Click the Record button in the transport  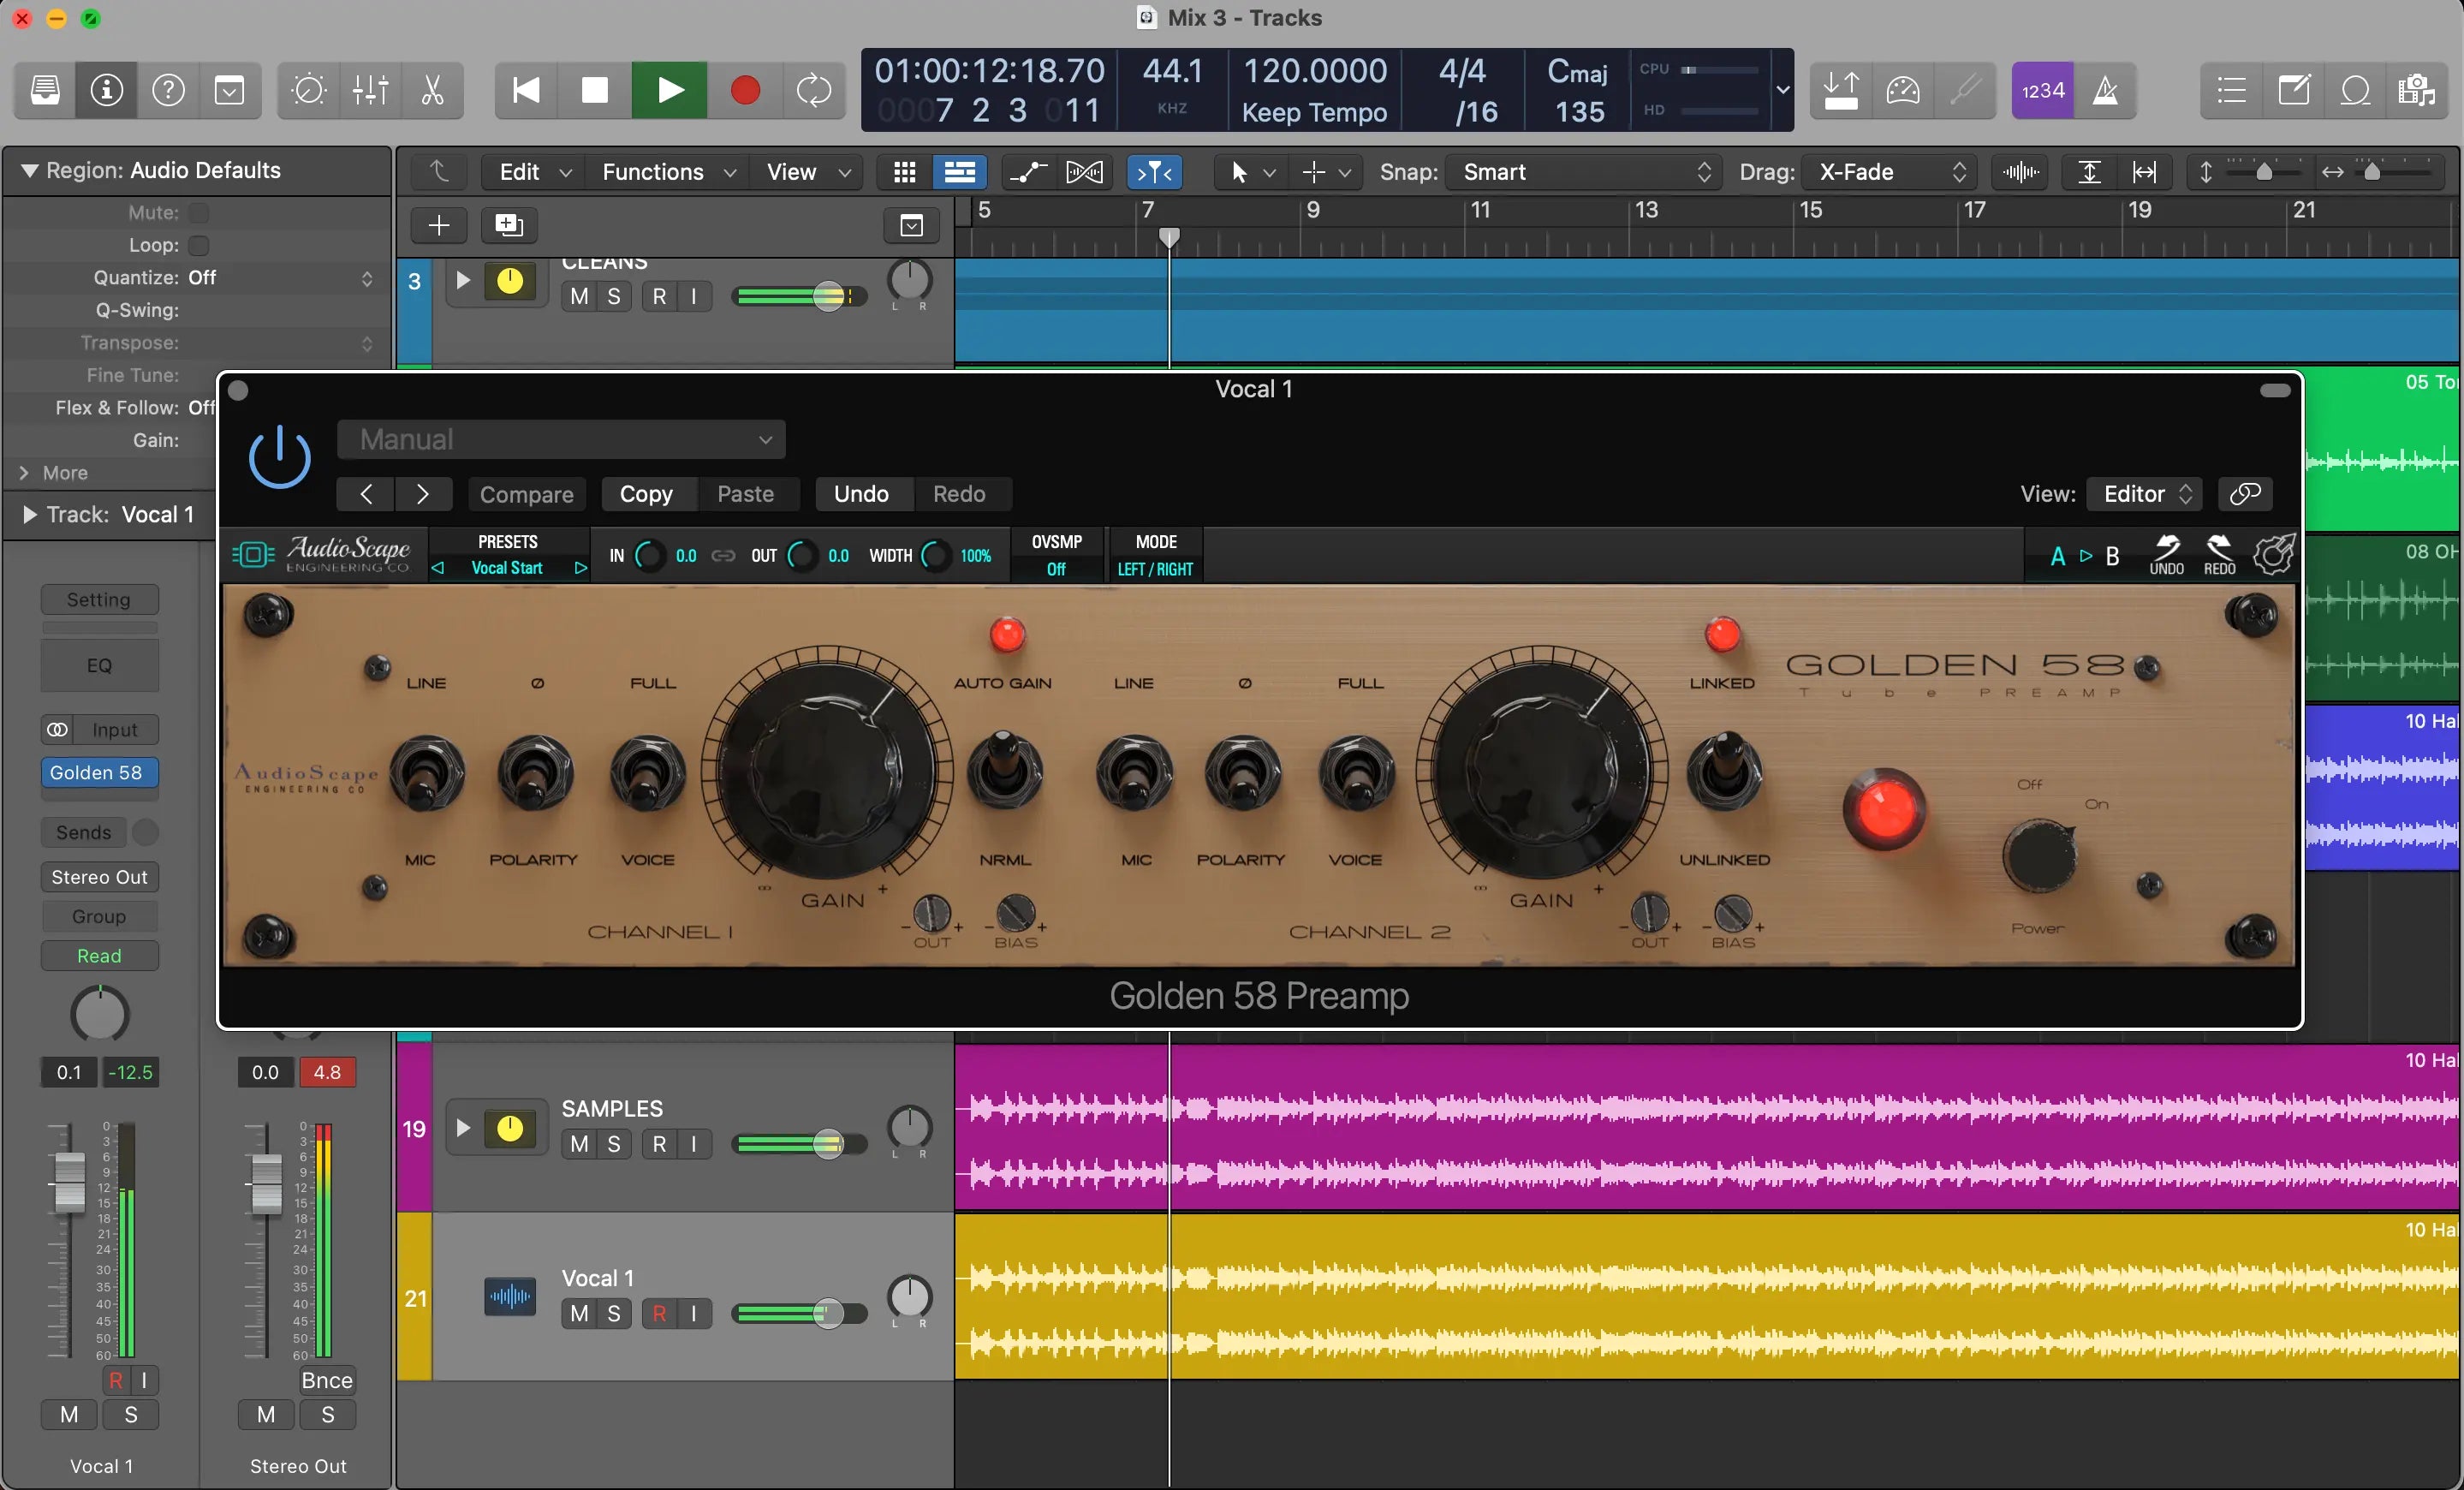point(744,90)
